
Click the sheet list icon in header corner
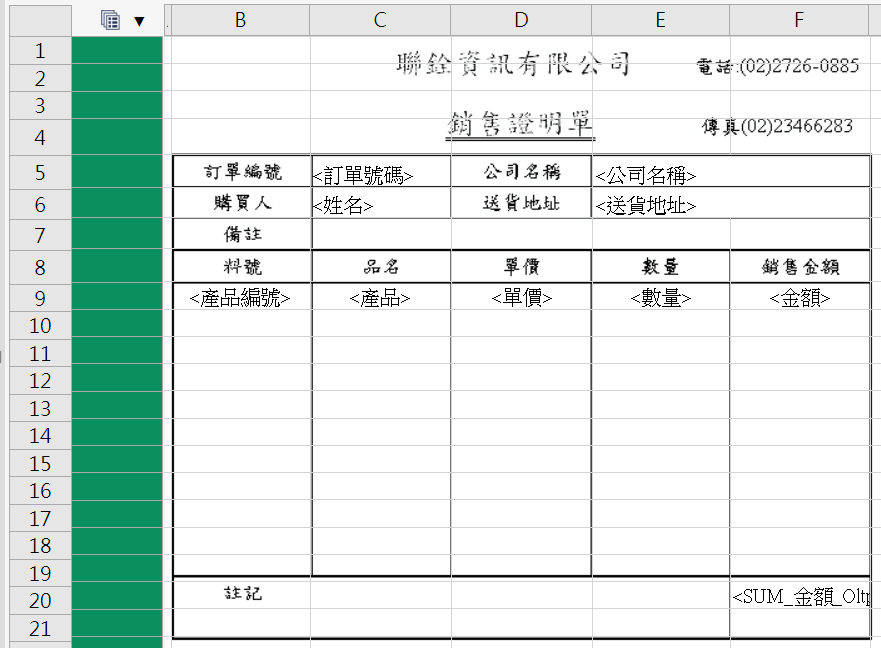pyautogui.click(x=110, y=21)
